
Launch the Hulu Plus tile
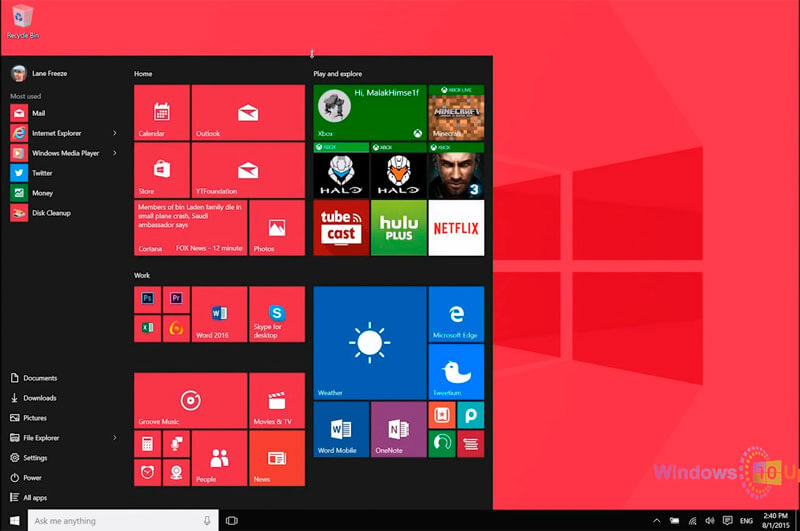coord(398,227)
